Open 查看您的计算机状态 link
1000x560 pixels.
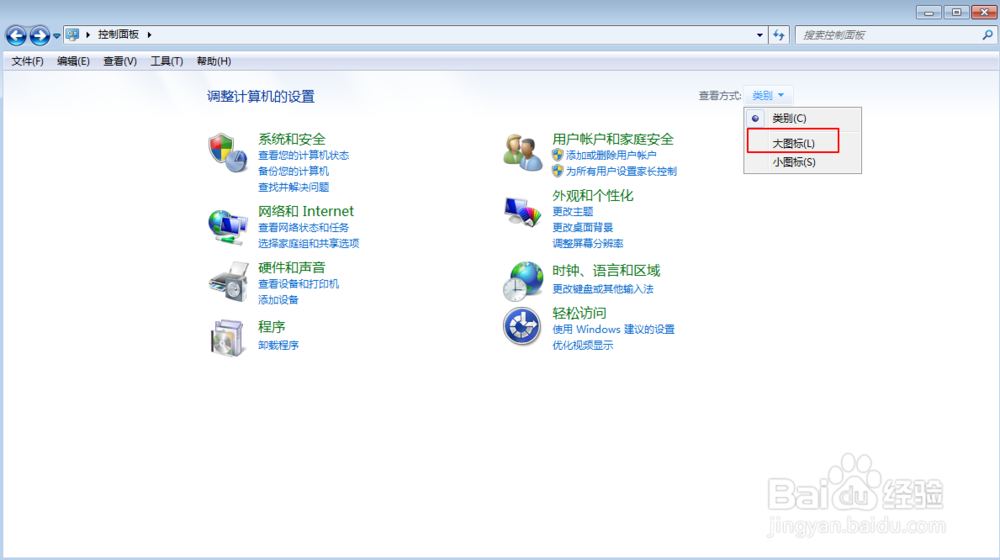(303, 155)
